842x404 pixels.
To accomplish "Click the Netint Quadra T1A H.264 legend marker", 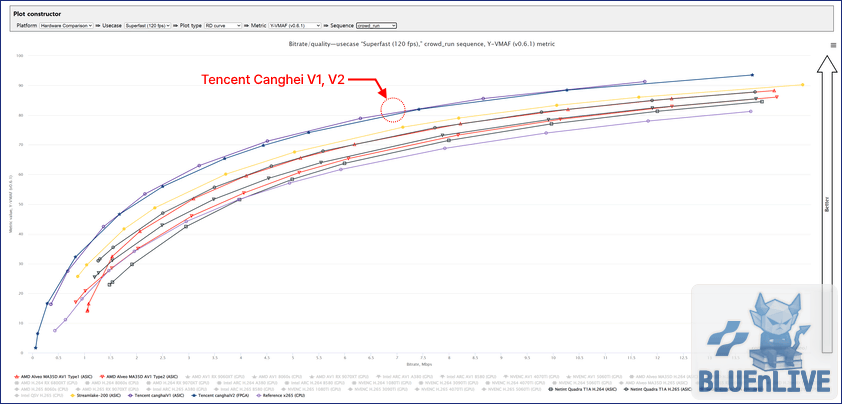I will pyautogui.click(x=550, y=389).
